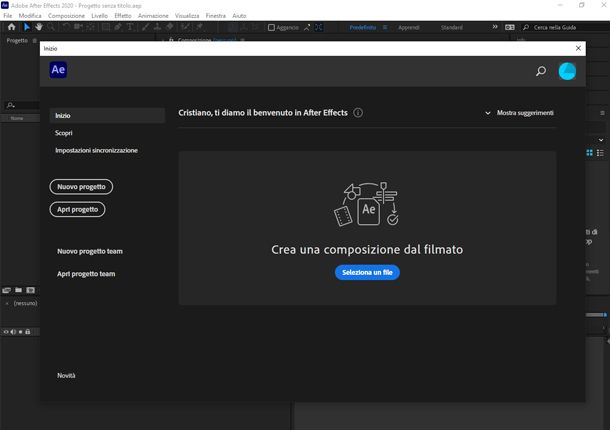This screenshot has height=430, width=610.
Task: Click the search magnifier in welcome dialog
Action: click(541, 71)
